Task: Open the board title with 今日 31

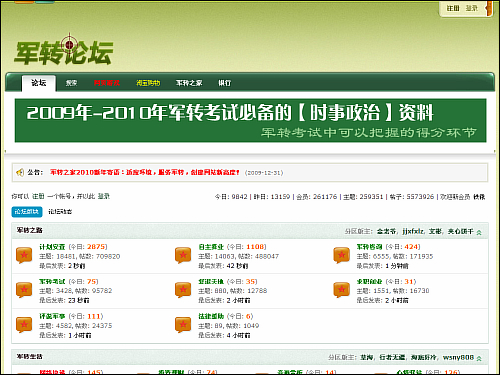Action: click(369, 282)
